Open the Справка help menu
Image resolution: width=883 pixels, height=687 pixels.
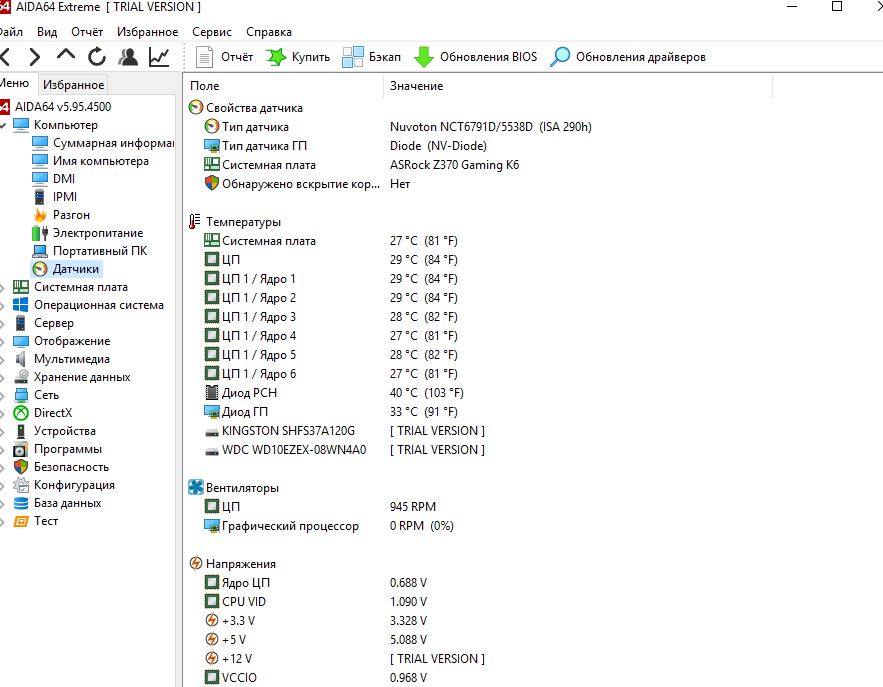coord(269,32)
